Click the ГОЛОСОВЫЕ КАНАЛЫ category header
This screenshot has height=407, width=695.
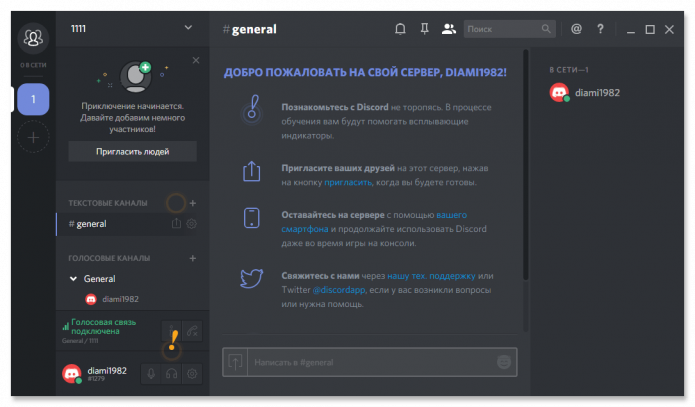tap(109, 258)
